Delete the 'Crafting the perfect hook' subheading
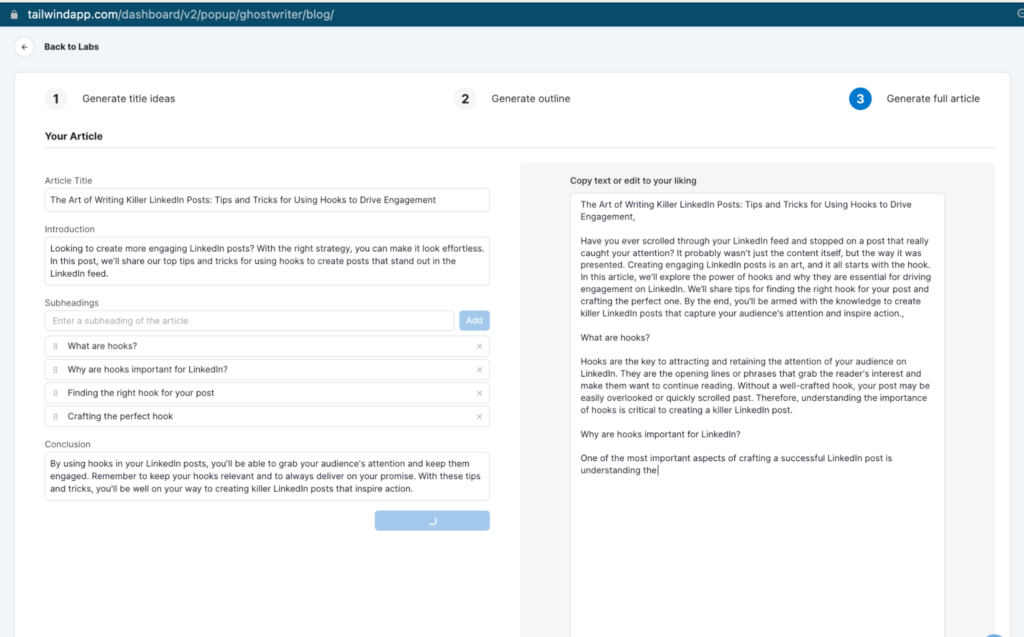Image resolution: width=1024 pixels, height=637 pixels. 479,416
